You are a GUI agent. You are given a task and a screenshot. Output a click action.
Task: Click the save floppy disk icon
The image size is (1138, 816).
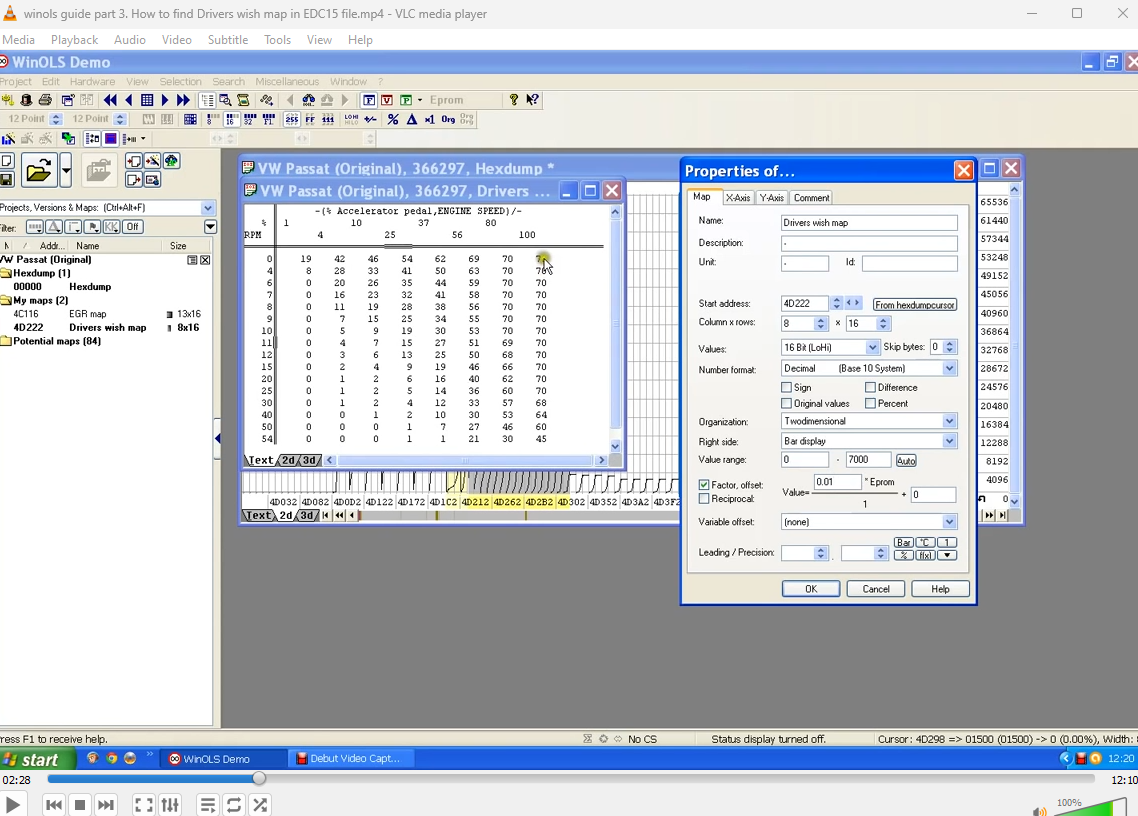tap(7, 179)
